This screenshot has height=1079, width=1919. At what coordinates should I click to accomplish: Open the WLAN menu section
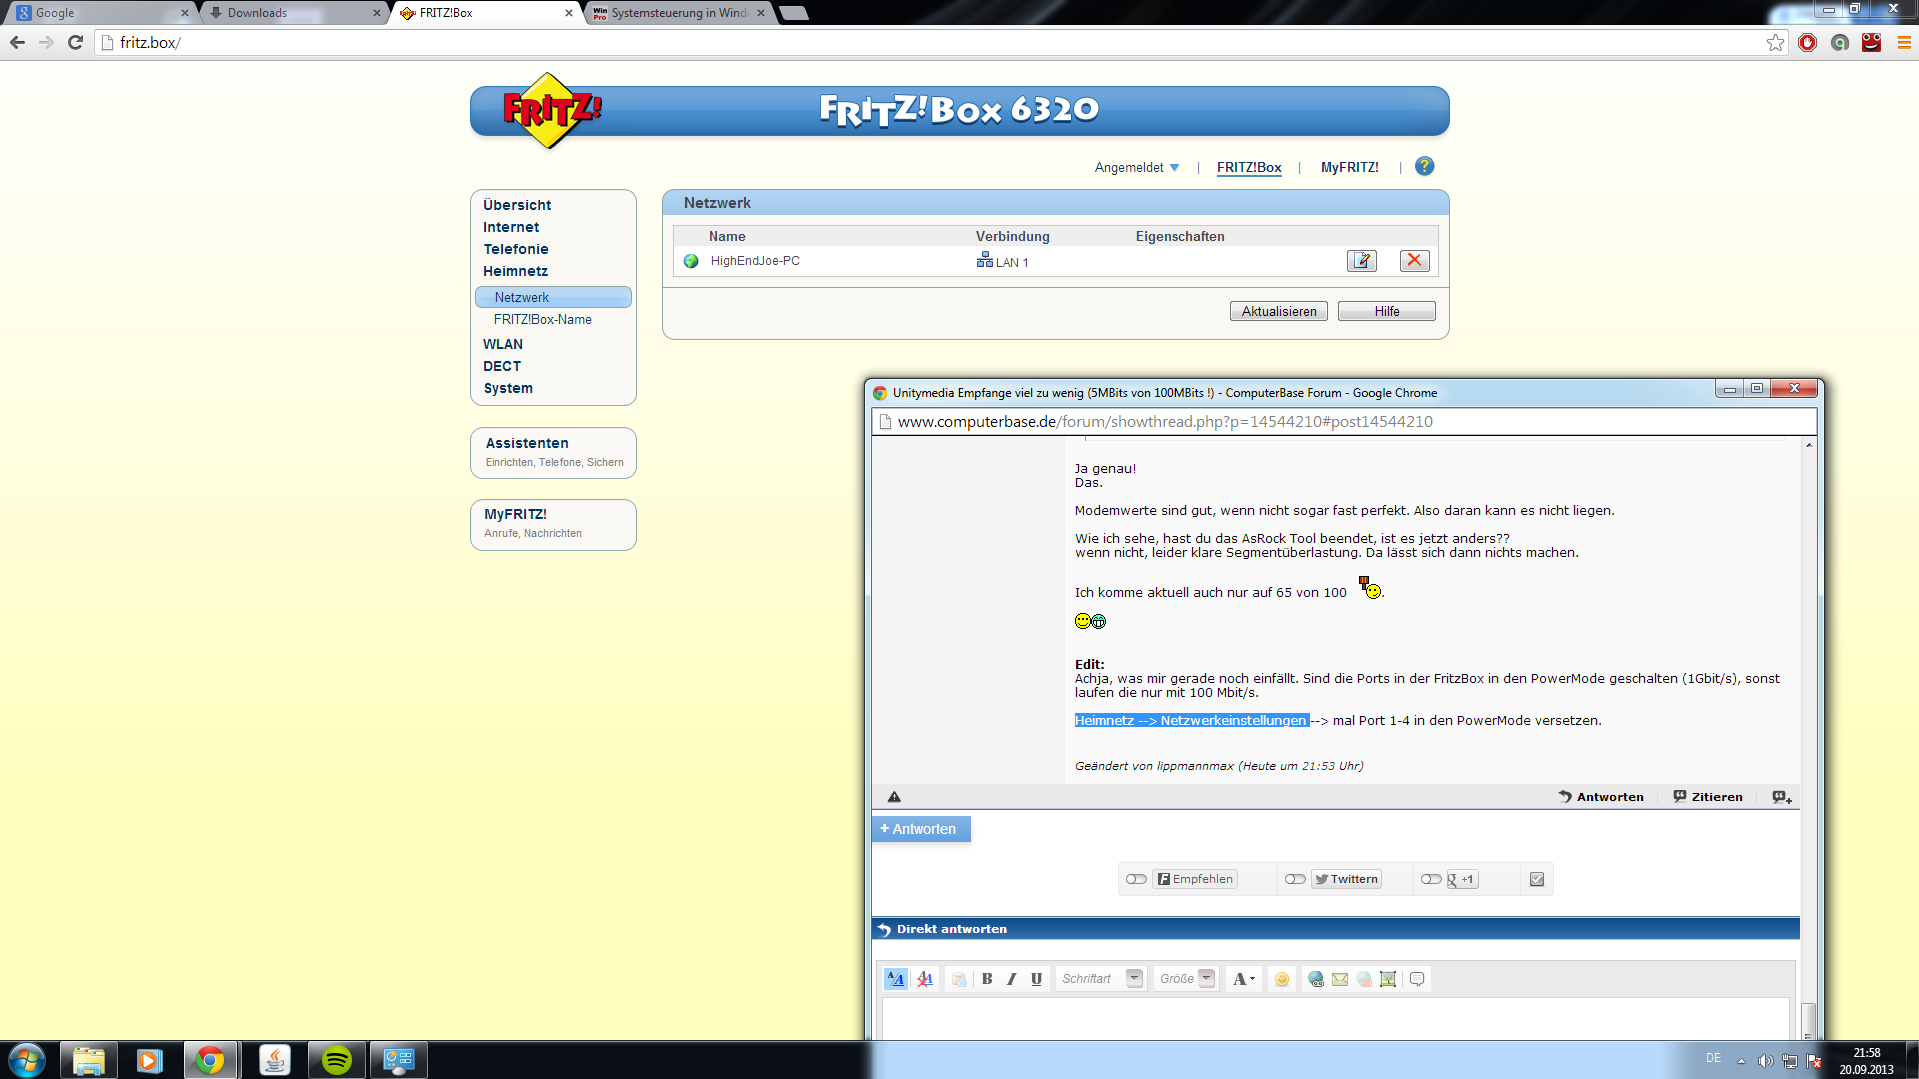pos(503,344)
